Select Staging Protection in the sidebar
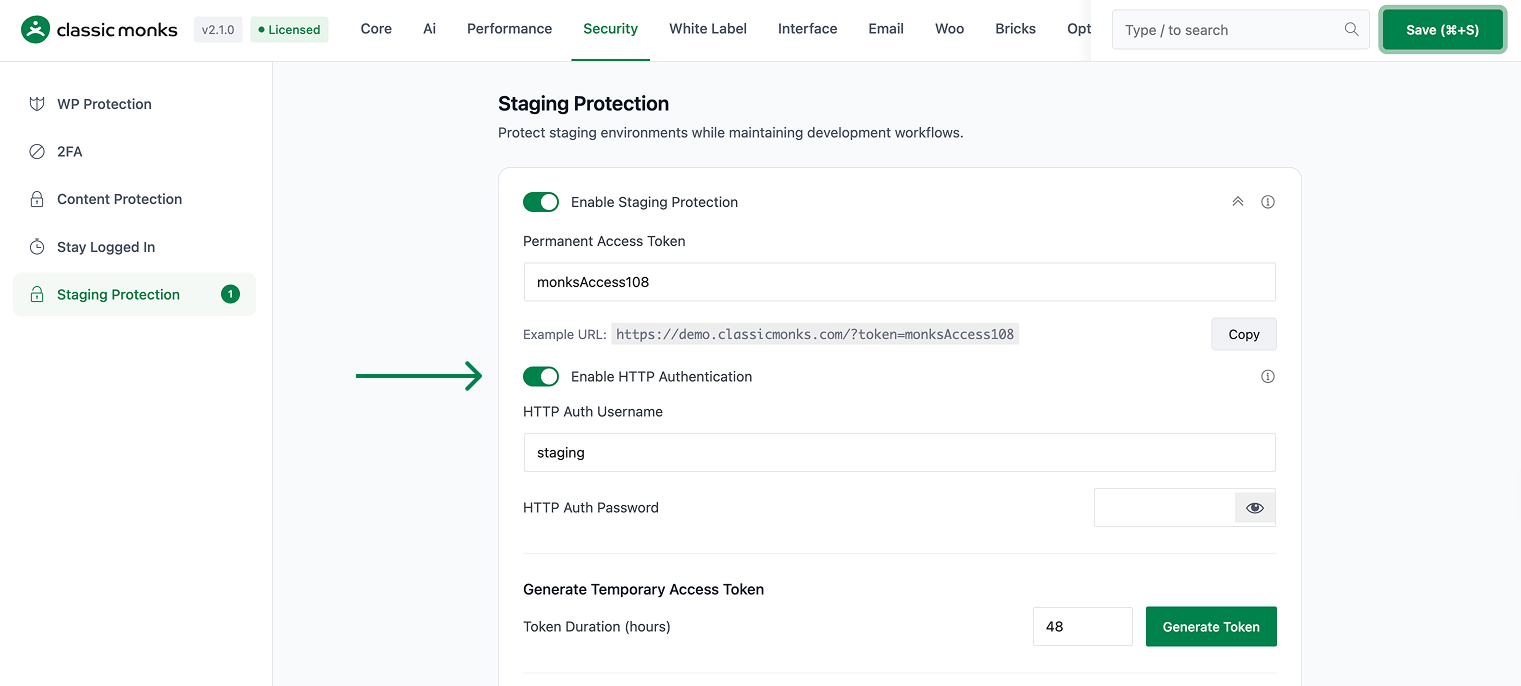This screenshot has height=686, width=1521. 134,295
